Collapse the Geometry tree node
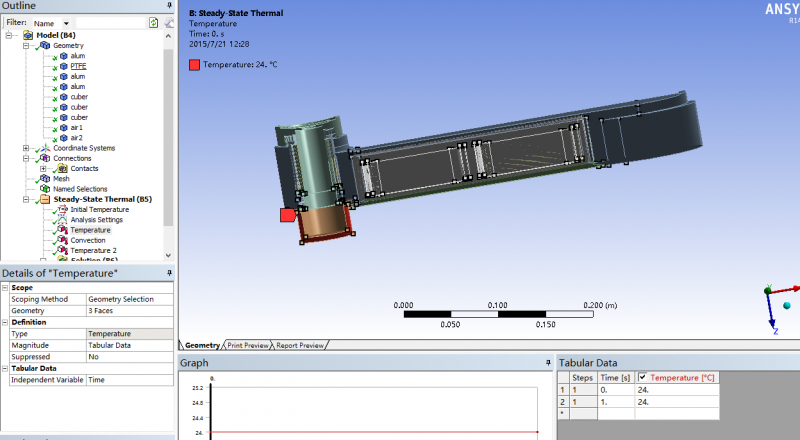 coord(26,45)
